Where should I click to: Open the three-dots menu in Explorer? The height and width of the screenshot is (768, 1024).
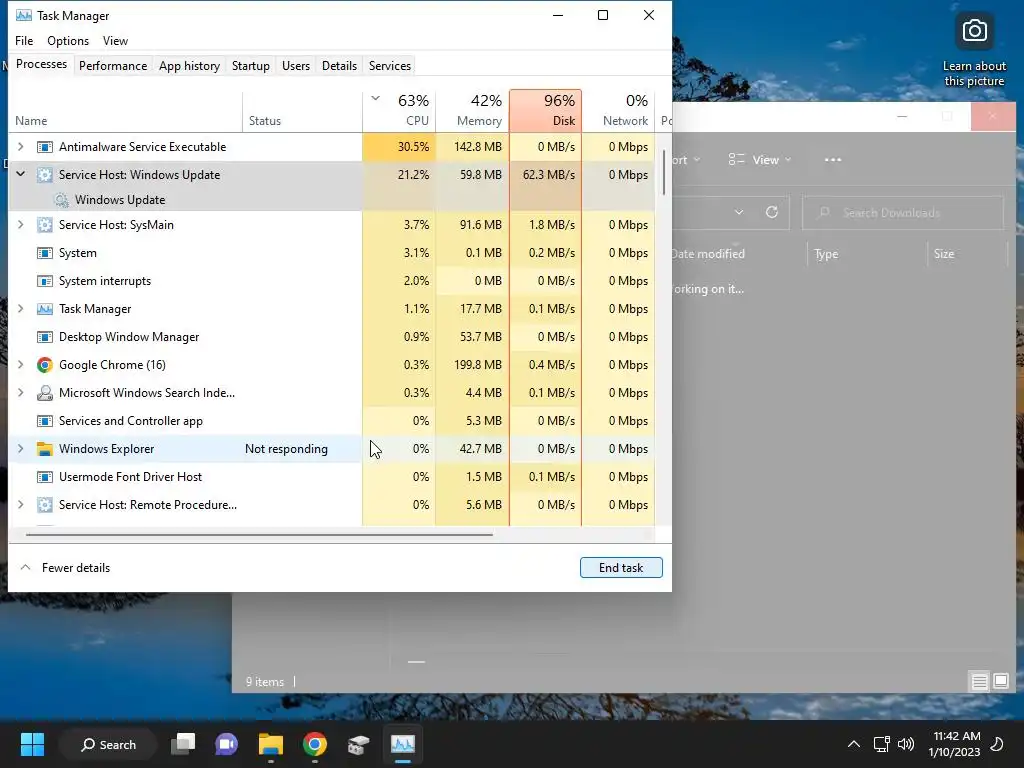[x=833, y=160]
